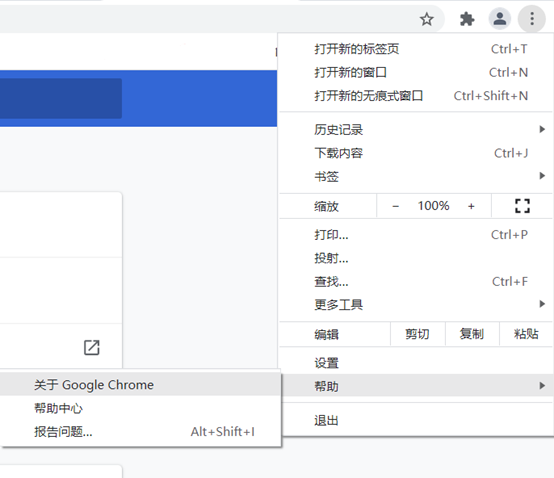Open 帮助中心 from the submenu
Image resolution: width=554 pixels, height=478 pixels.
pos(140,408)
